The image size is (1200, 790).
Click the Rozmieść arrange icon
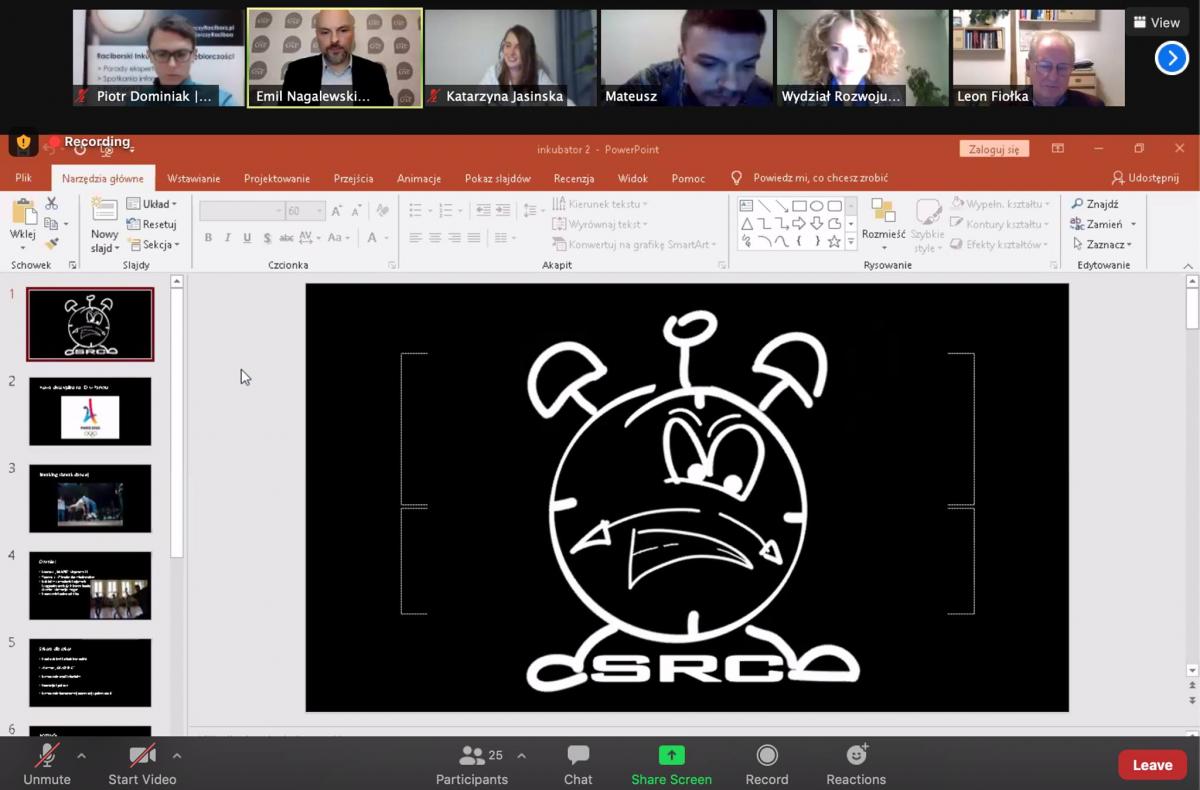(883, 210)
